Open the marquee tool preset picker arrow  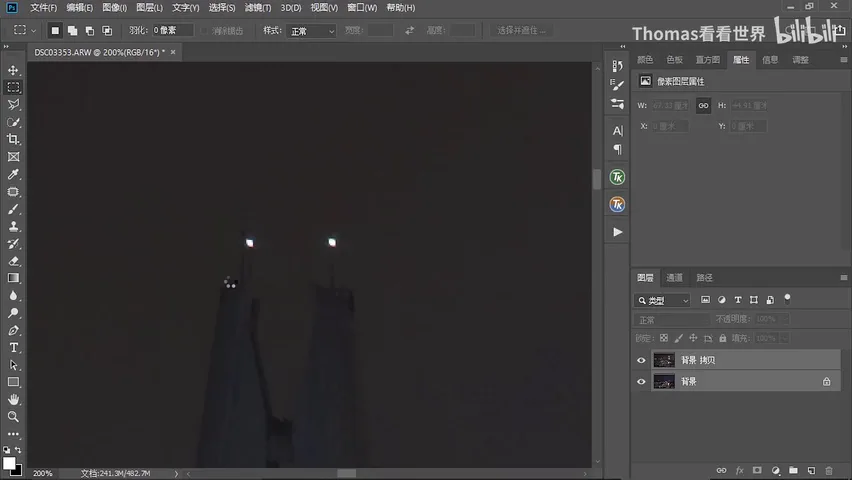33,31
